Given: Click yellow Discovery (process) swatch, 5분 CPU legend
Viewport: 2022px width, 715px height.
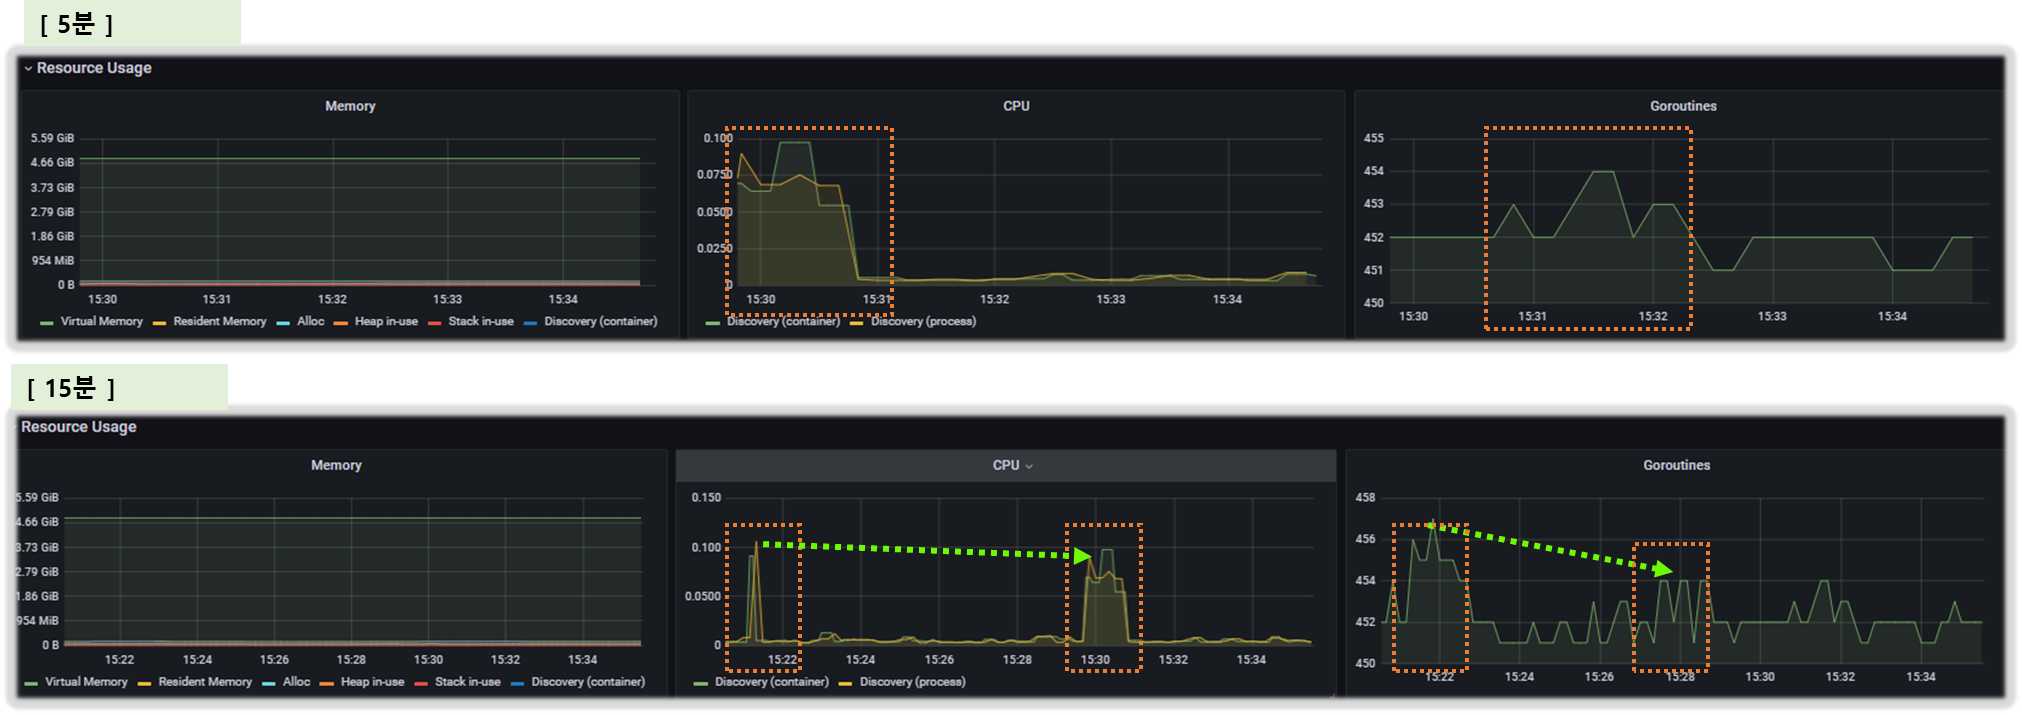Looking at the screenshot, I should point(857,323).
